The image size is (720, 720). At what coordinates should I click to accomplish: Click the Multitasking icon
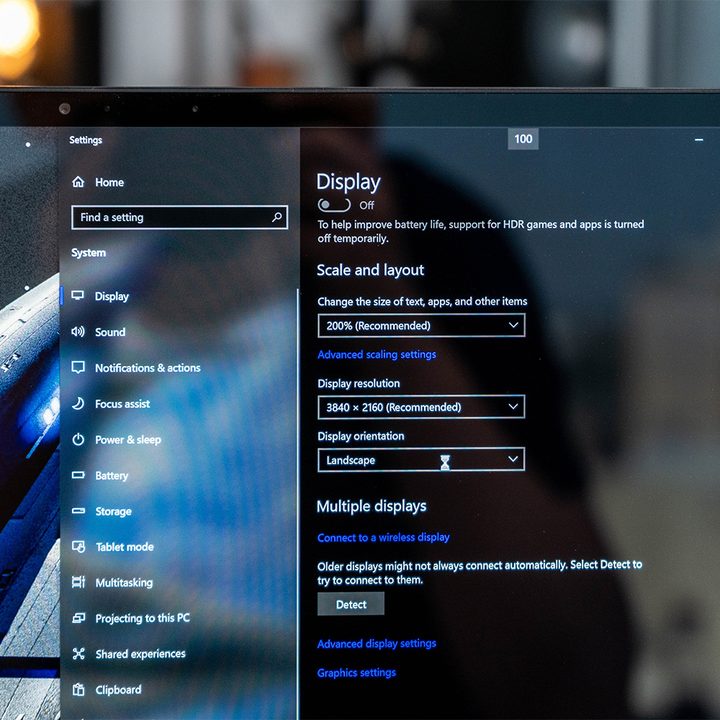[x=79, y=582]
